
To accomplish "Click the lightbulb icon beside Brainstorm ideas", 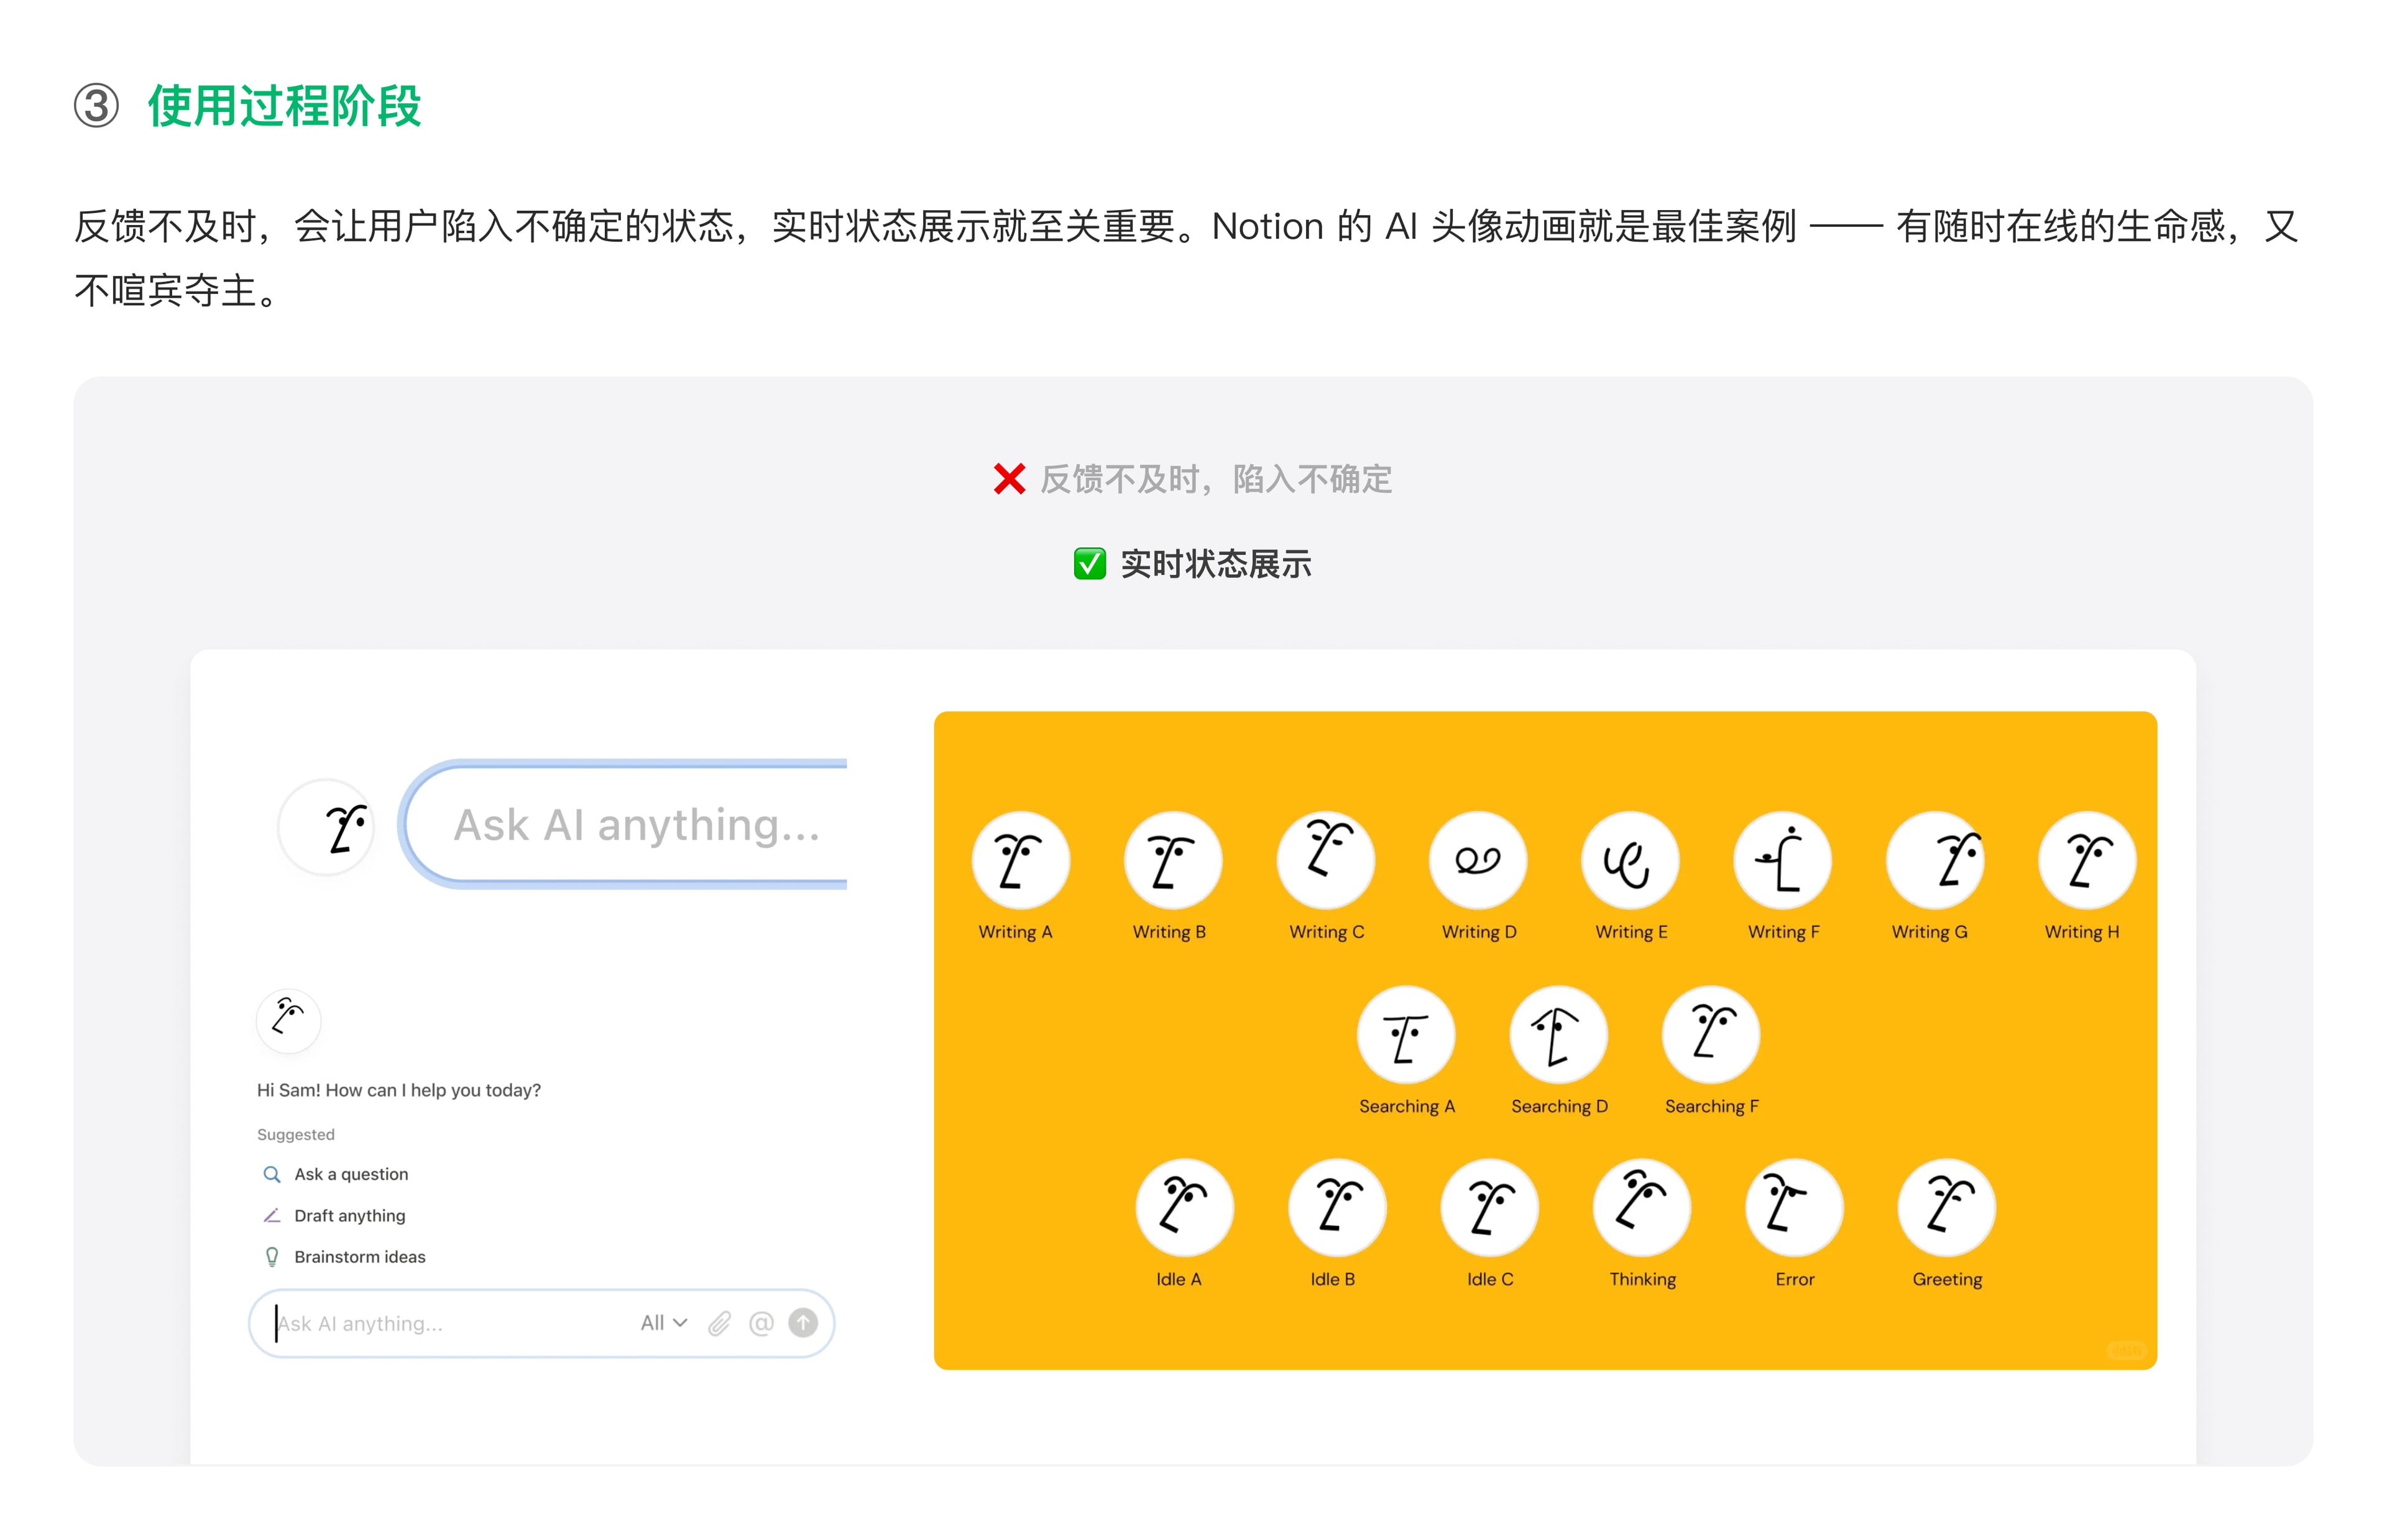I will tap(271, 1257).
